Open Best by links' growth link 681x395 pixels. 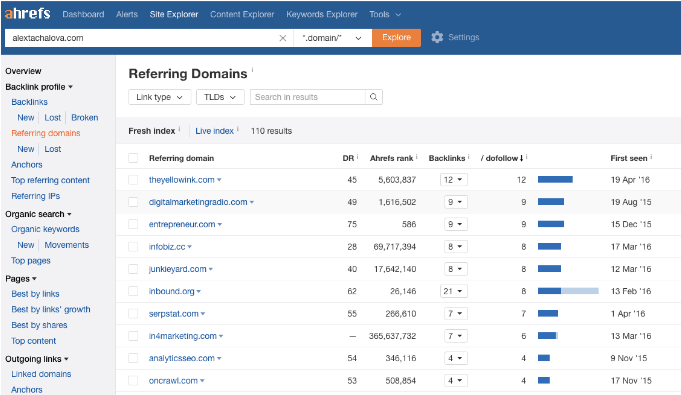51,309
